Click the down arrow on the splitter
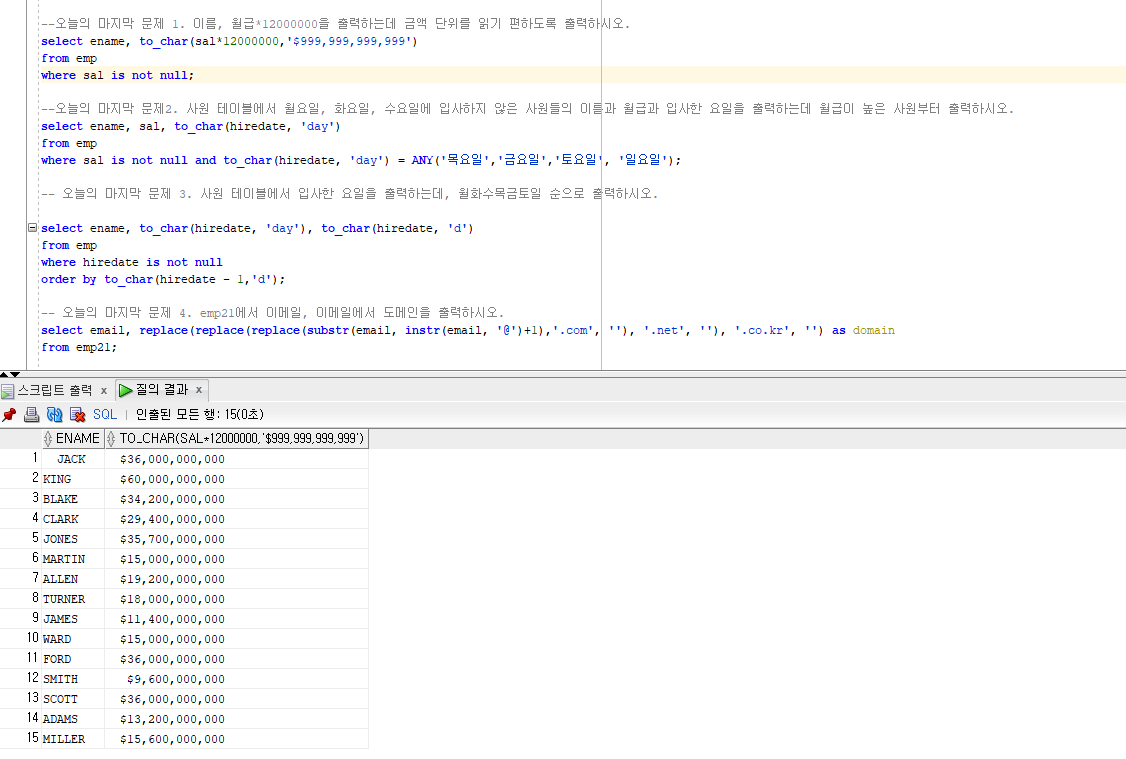1126x759 pixels. coord(15,374)
